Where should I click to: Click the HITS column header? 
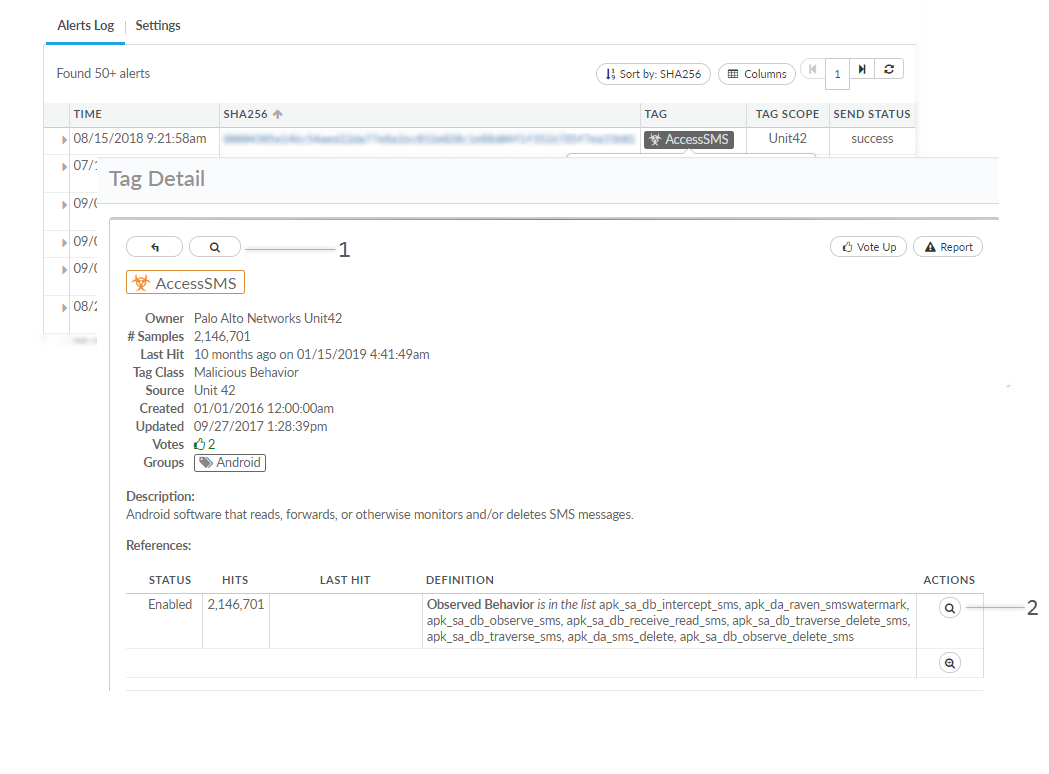235,580
